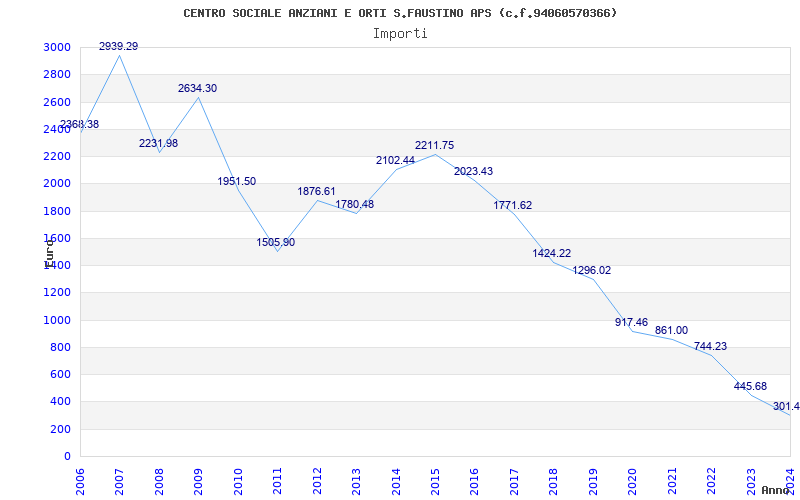Click the 1200 y-axis tick label

click(x=57, y=293)
